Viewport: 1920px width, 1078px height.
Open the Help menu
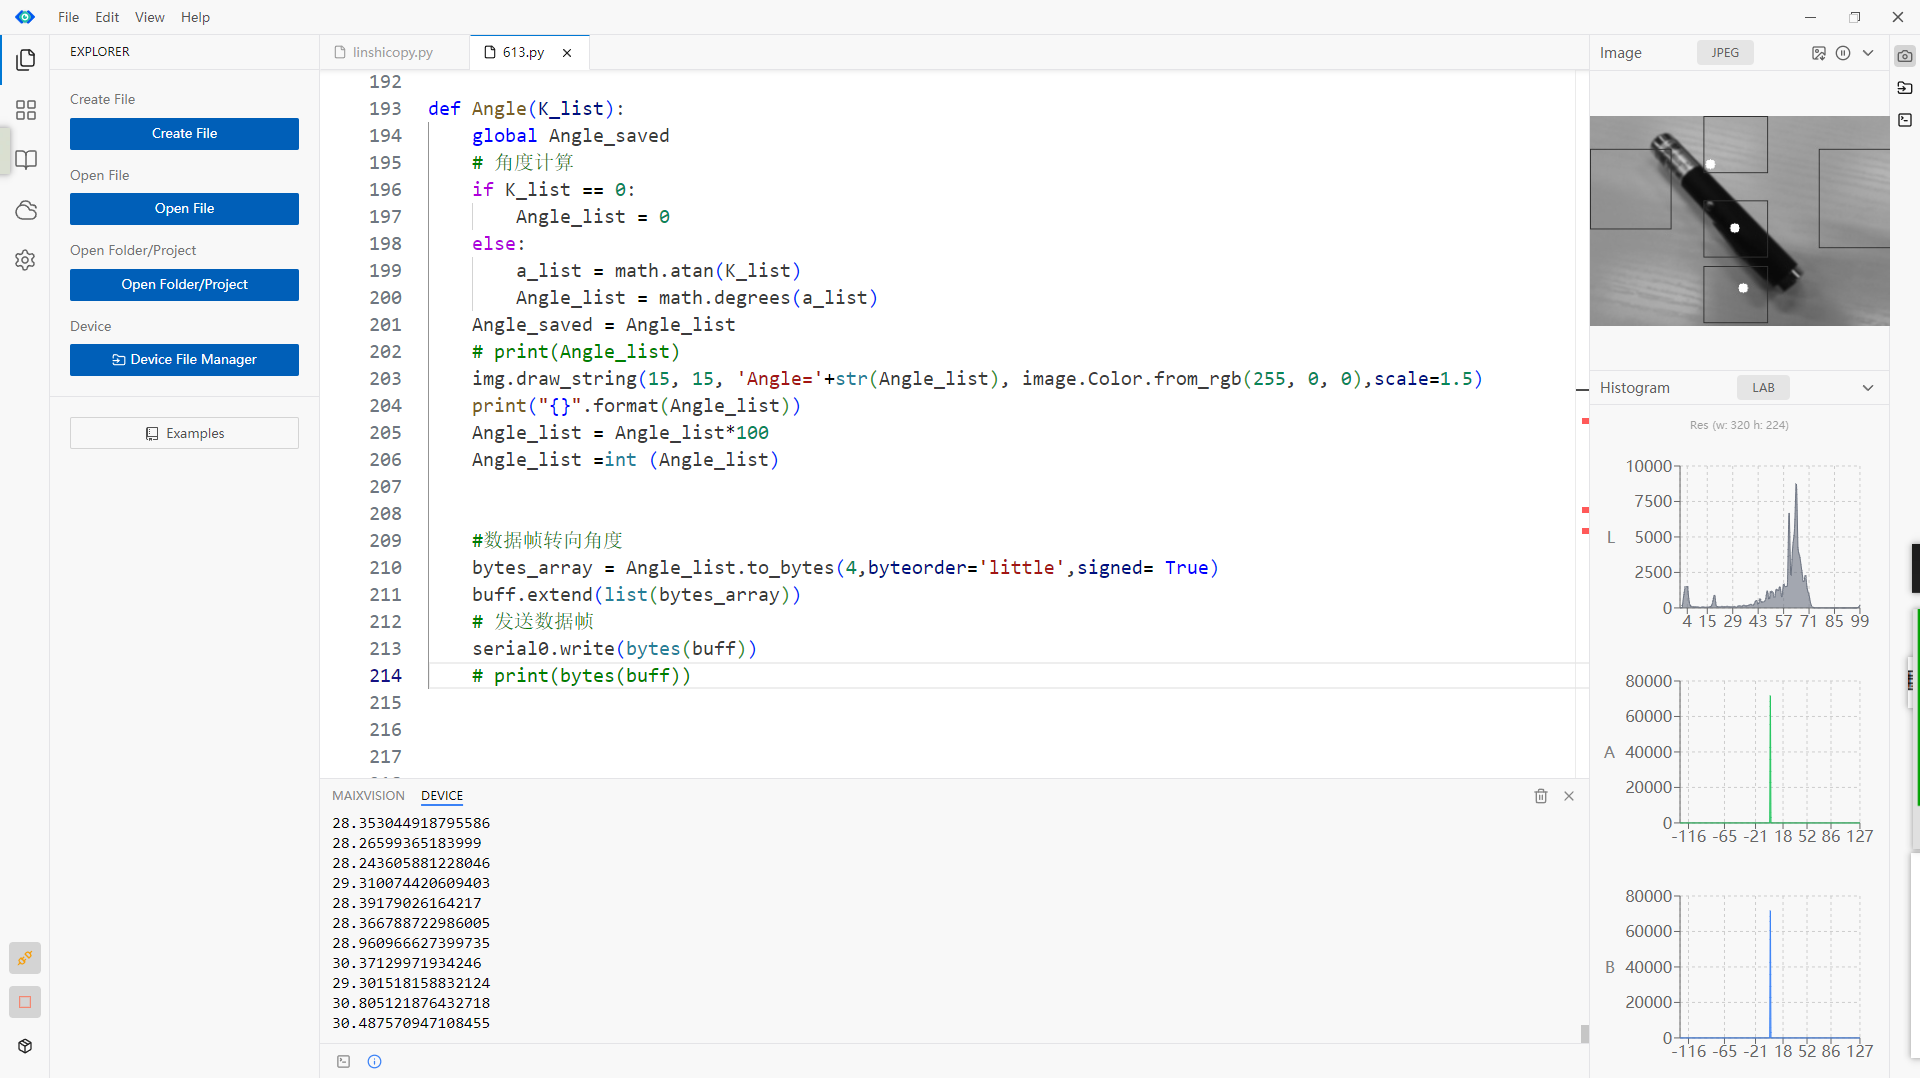[195, 17]
